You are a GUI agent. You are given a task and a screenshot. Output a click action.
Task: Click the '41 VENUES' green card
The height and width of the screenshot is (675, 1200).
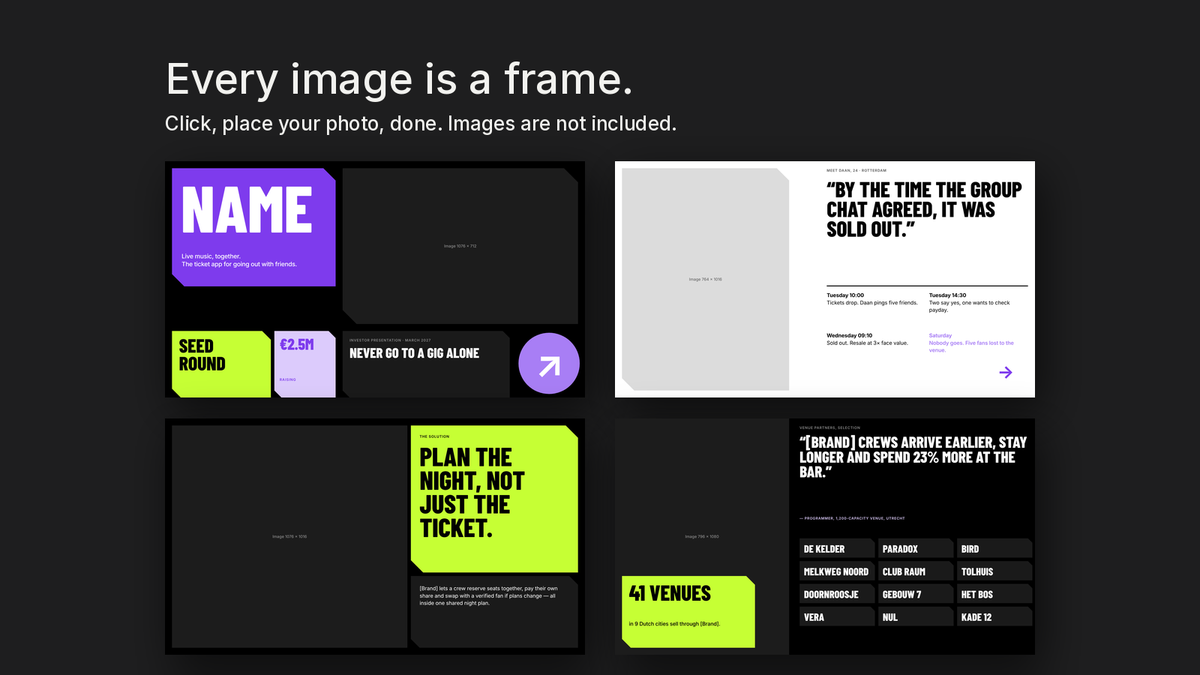coord(688,611)
